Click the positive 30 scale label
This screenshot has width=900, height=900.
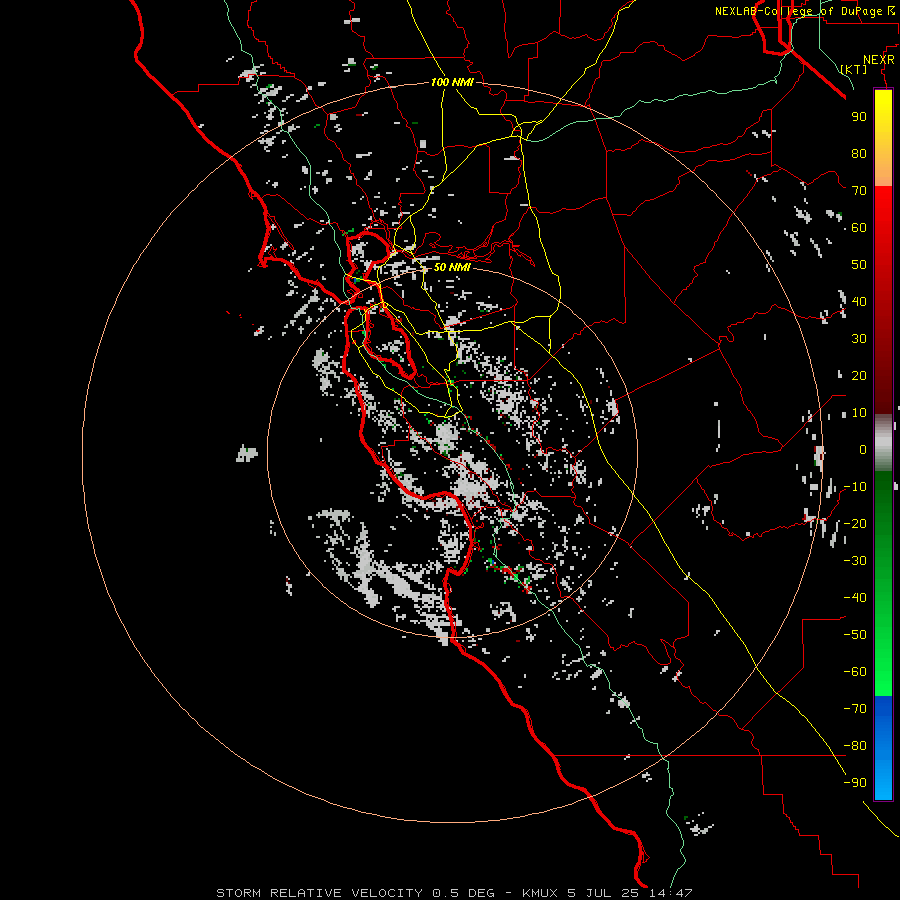pyautogui.click(x=859, y=339)
